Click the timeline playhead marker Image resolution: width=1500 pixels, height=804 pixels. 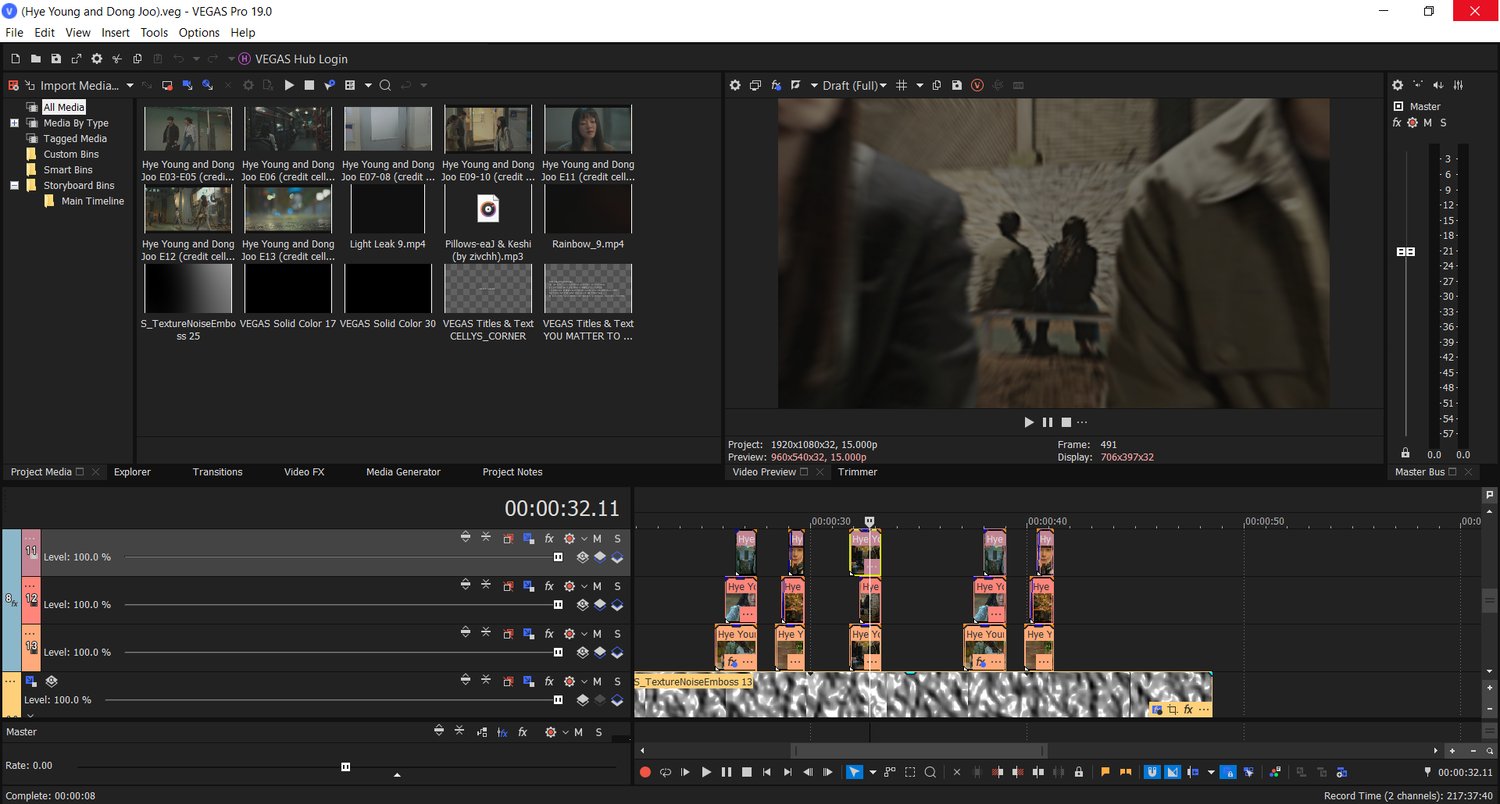pyautogui.click(x=869, y=521)
